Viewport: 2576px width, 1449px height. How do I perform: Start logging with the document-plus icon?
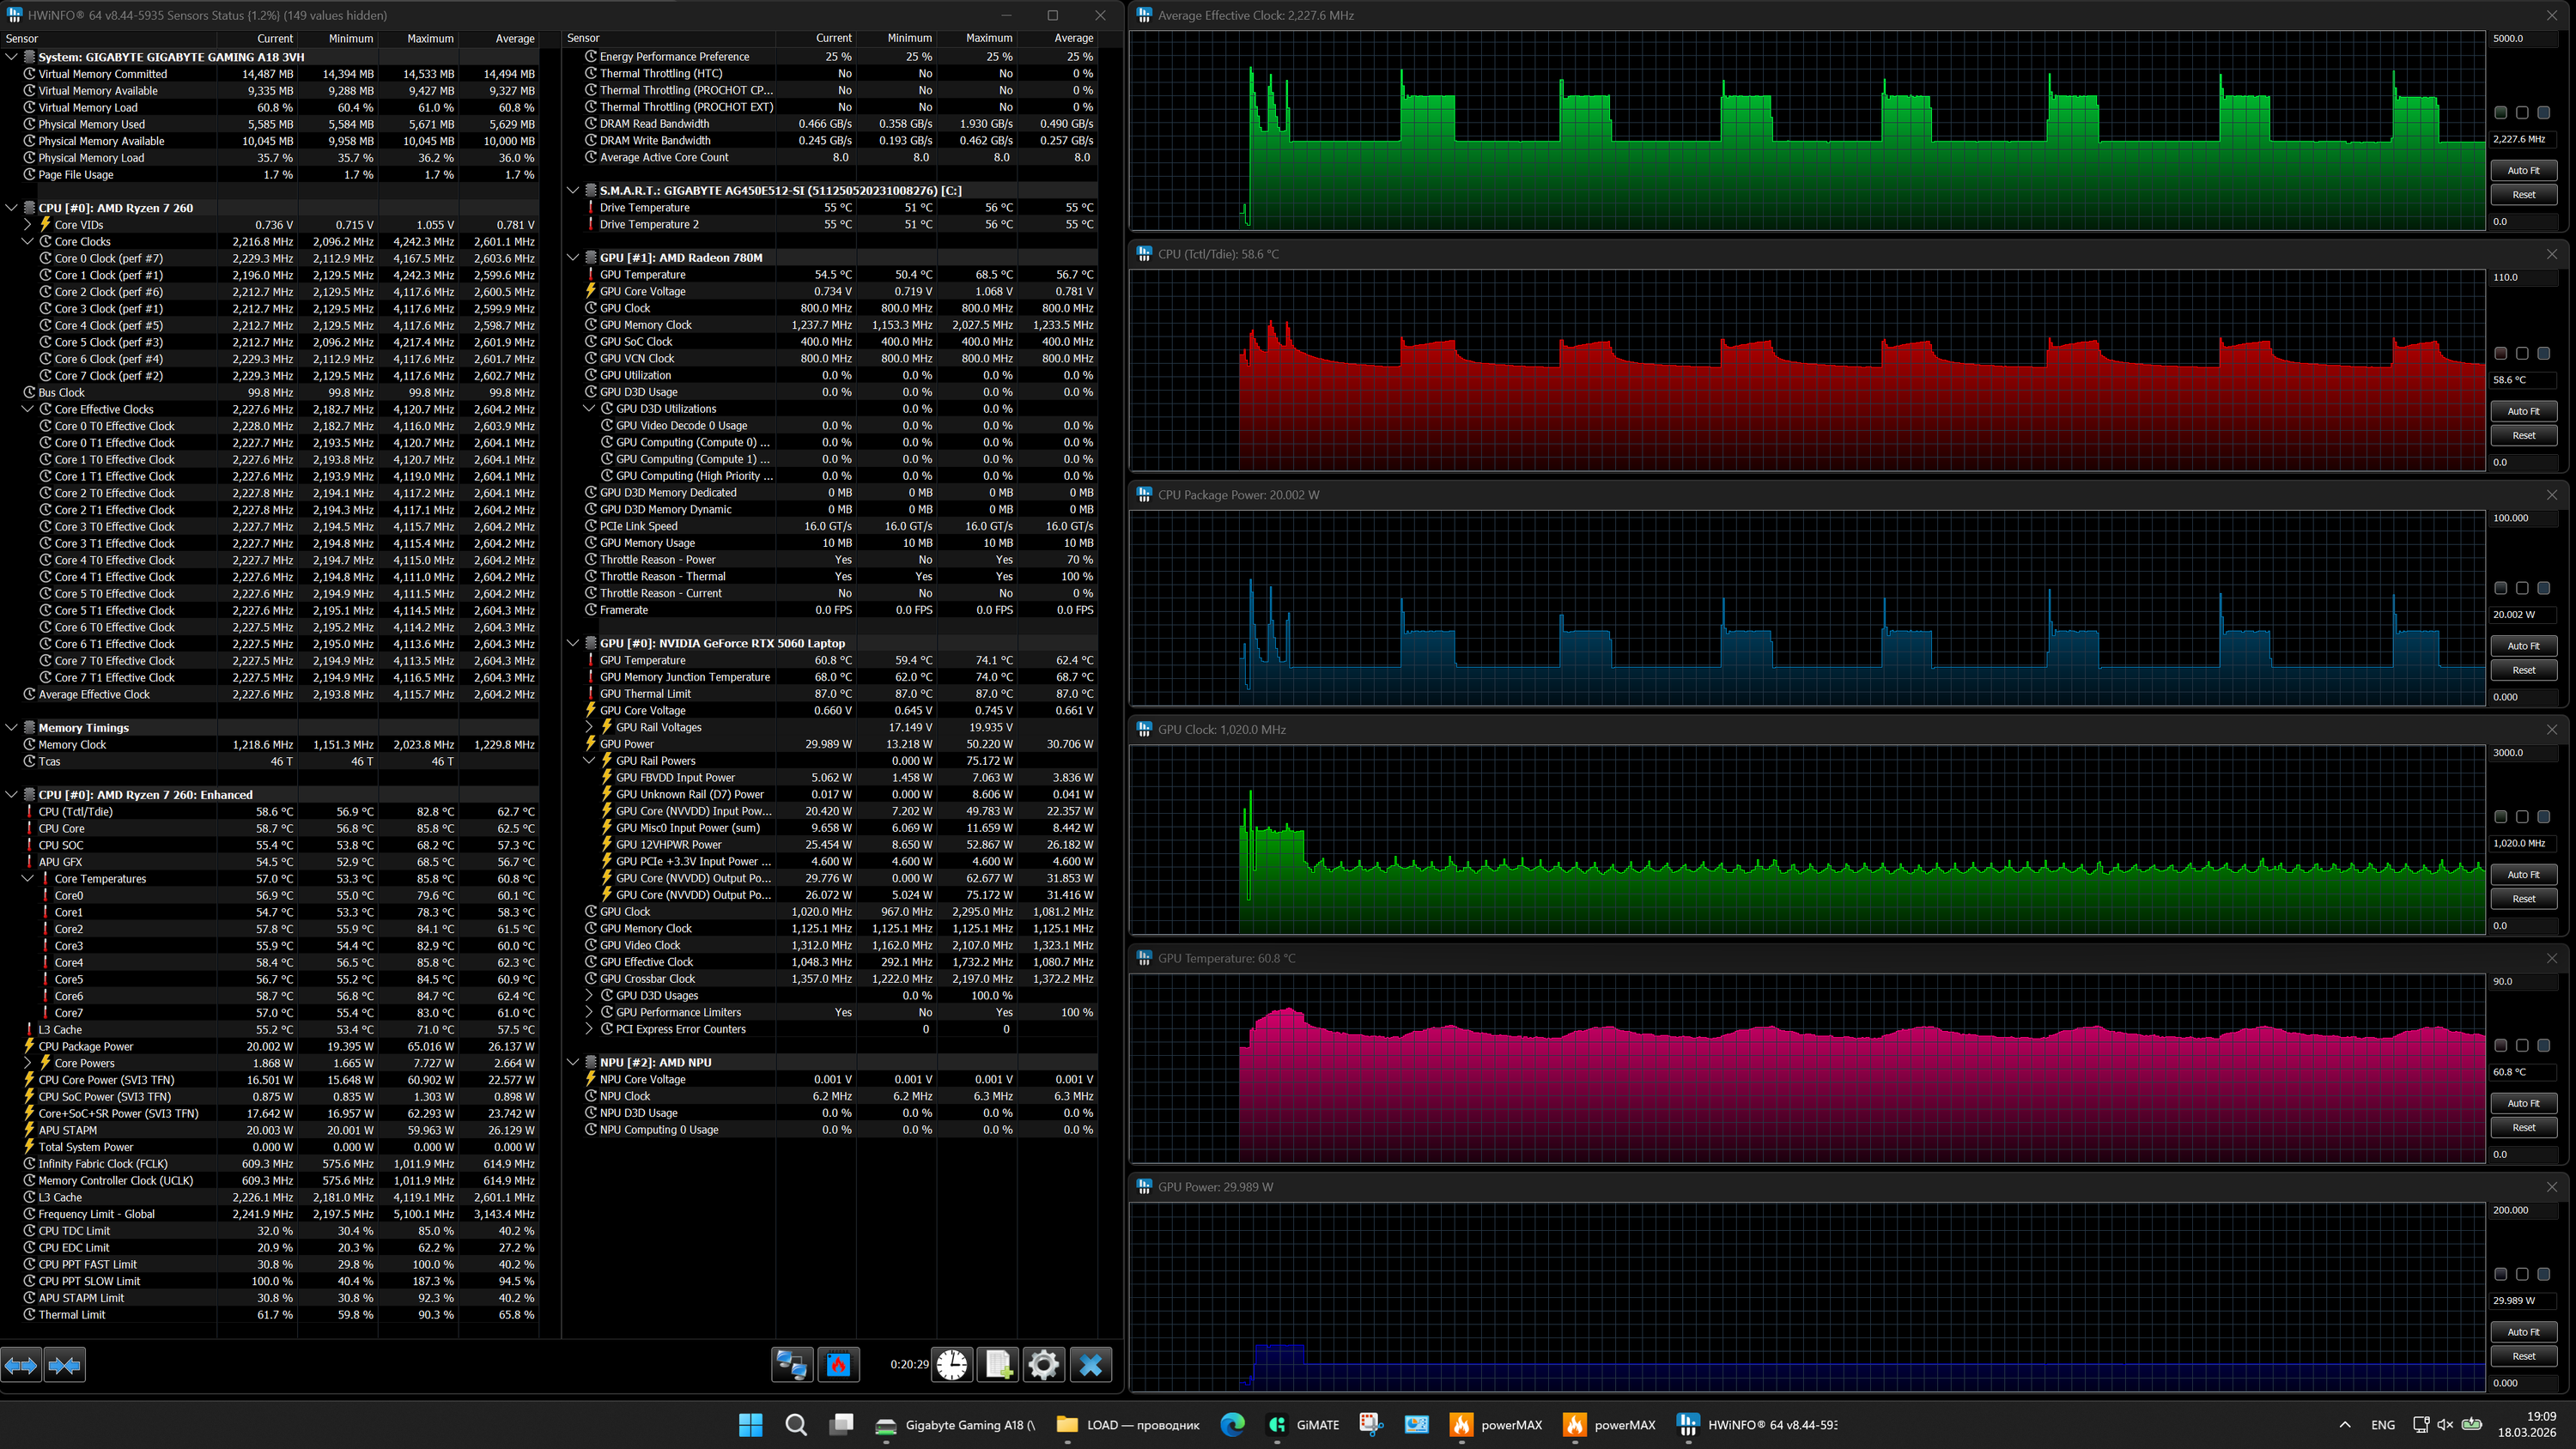(x=998, y=1365)
